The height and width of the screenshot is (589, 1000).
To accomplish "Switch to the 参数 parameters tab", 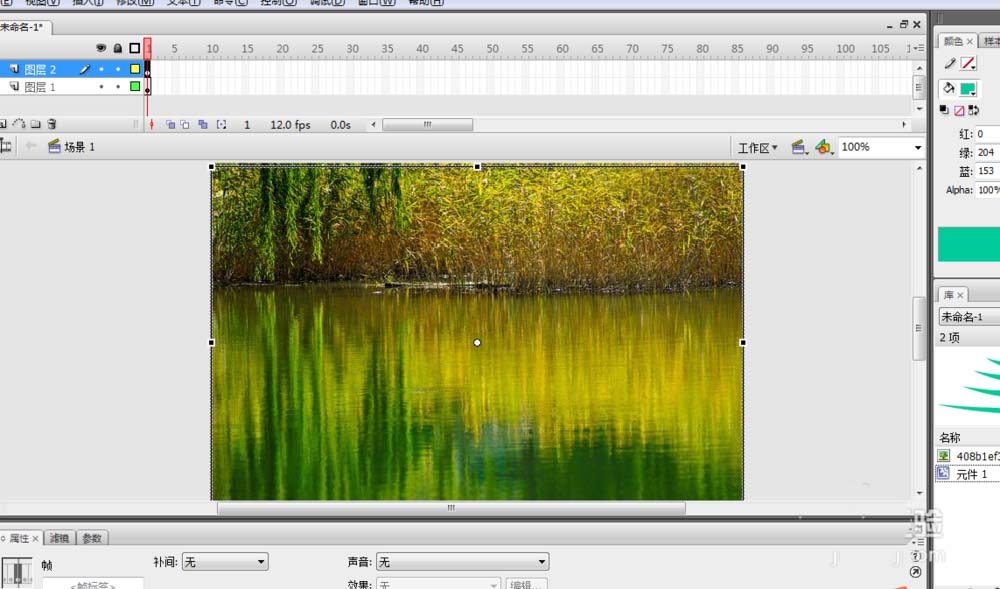I will tap(92, 539).
